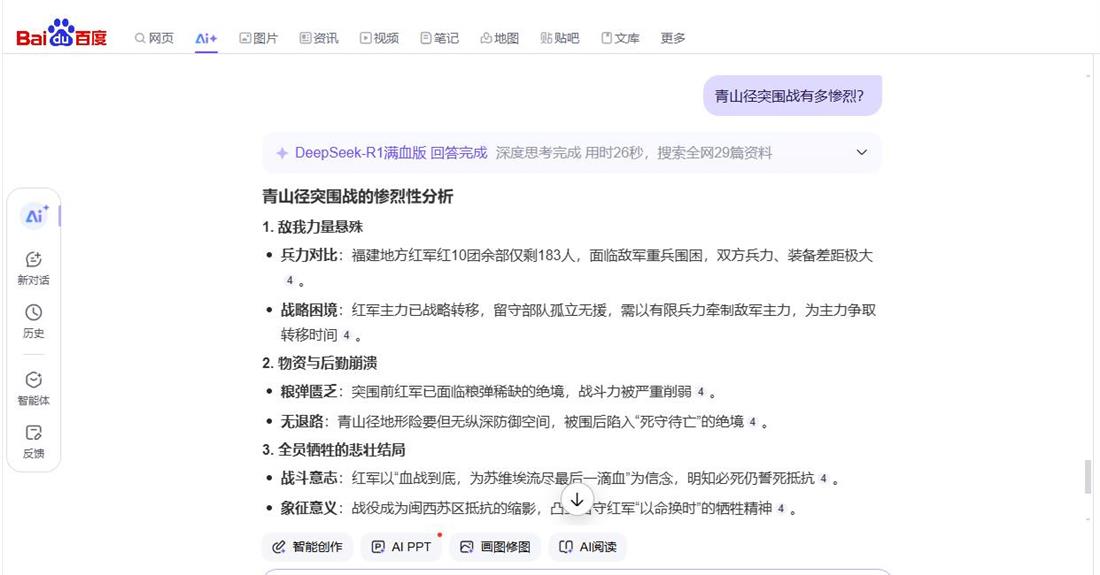Click the bold text 象征意义

coord(309,508)
